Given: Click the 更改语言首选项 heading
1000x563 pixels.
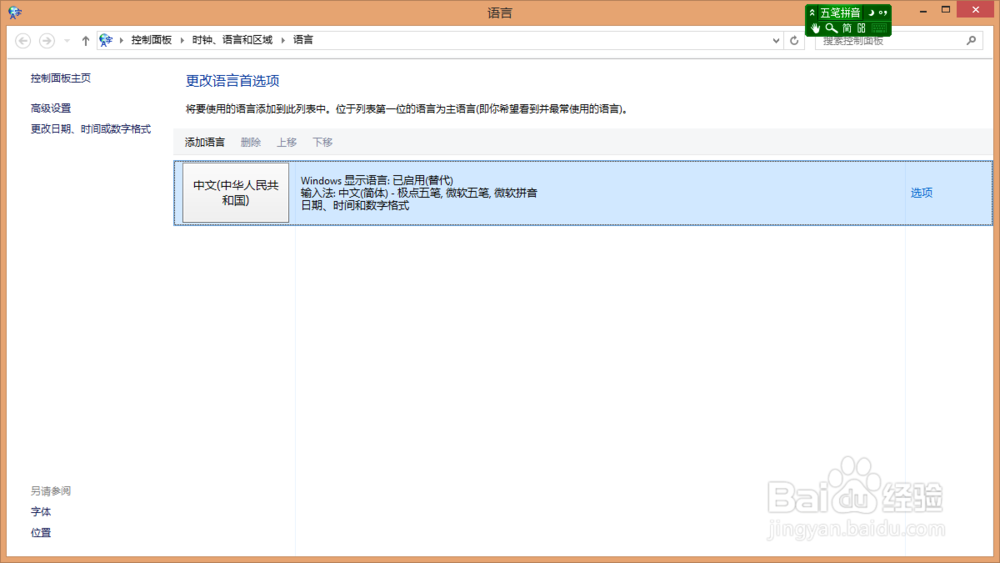Looking at the screenshot, I should 233,81.
